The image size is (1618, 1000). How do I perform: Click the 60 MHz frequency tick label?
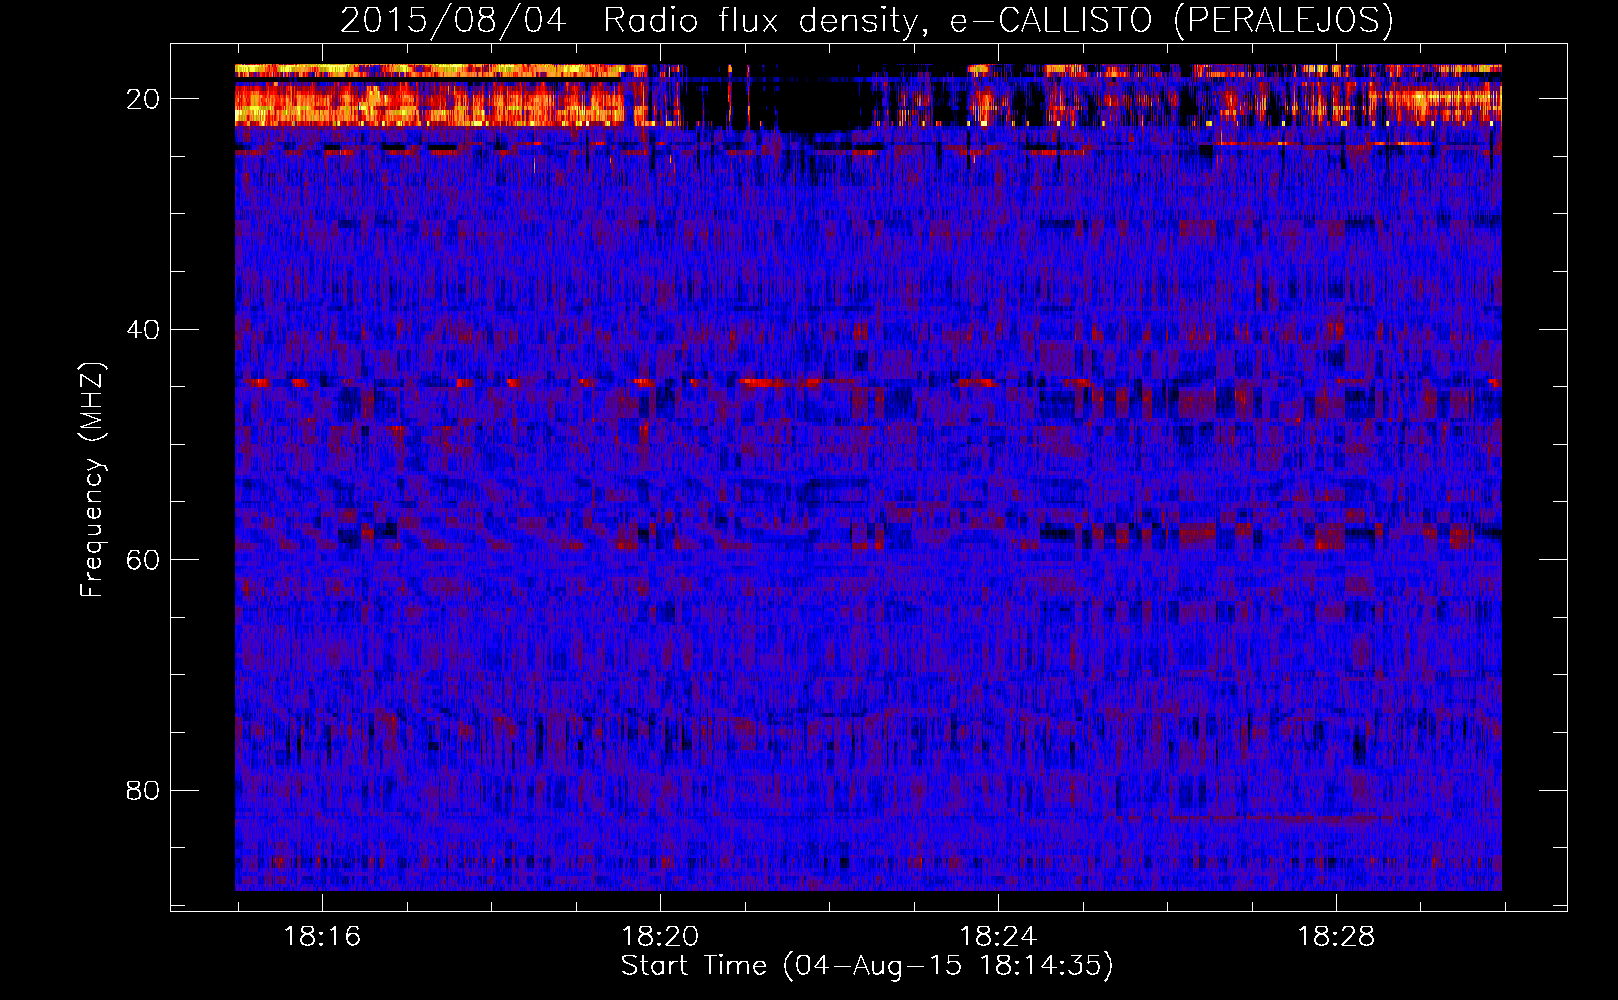point(143,559)
